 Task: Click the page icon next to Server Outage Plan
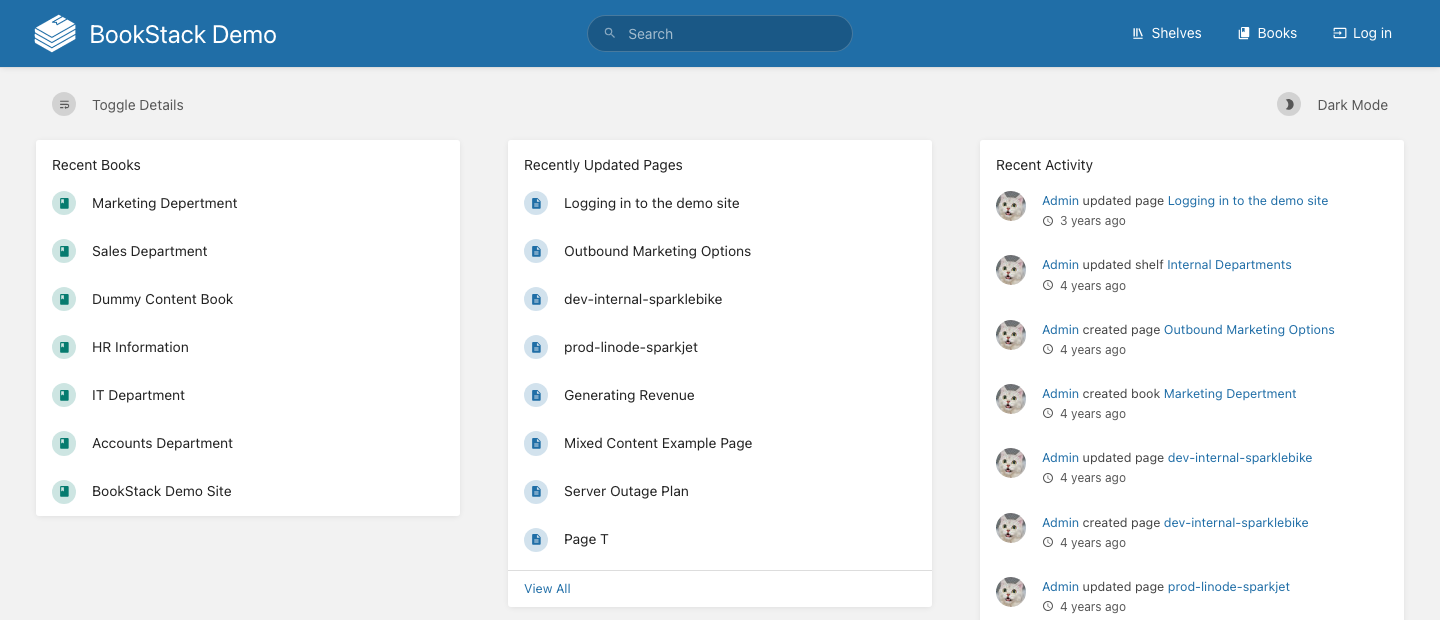point(536,491)
